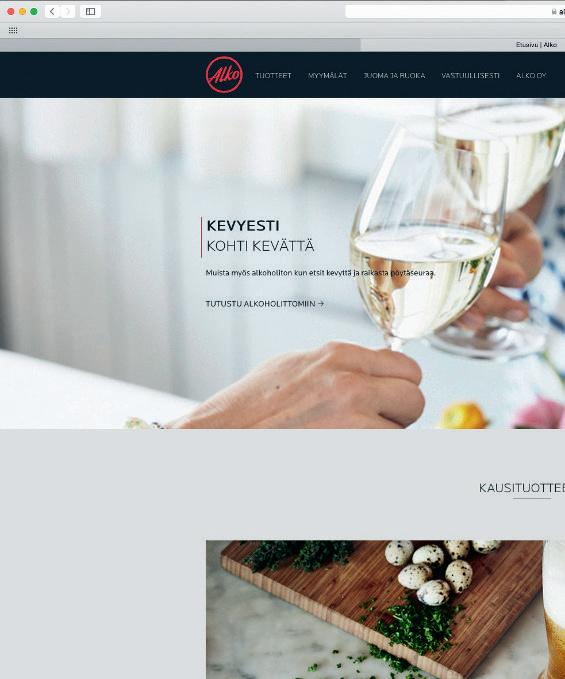The height and width of the screenshot is (679, 565).
Task: Follow the TUTUSTU ALKOHOLITTOMIIN link
Action: [265, 304]
